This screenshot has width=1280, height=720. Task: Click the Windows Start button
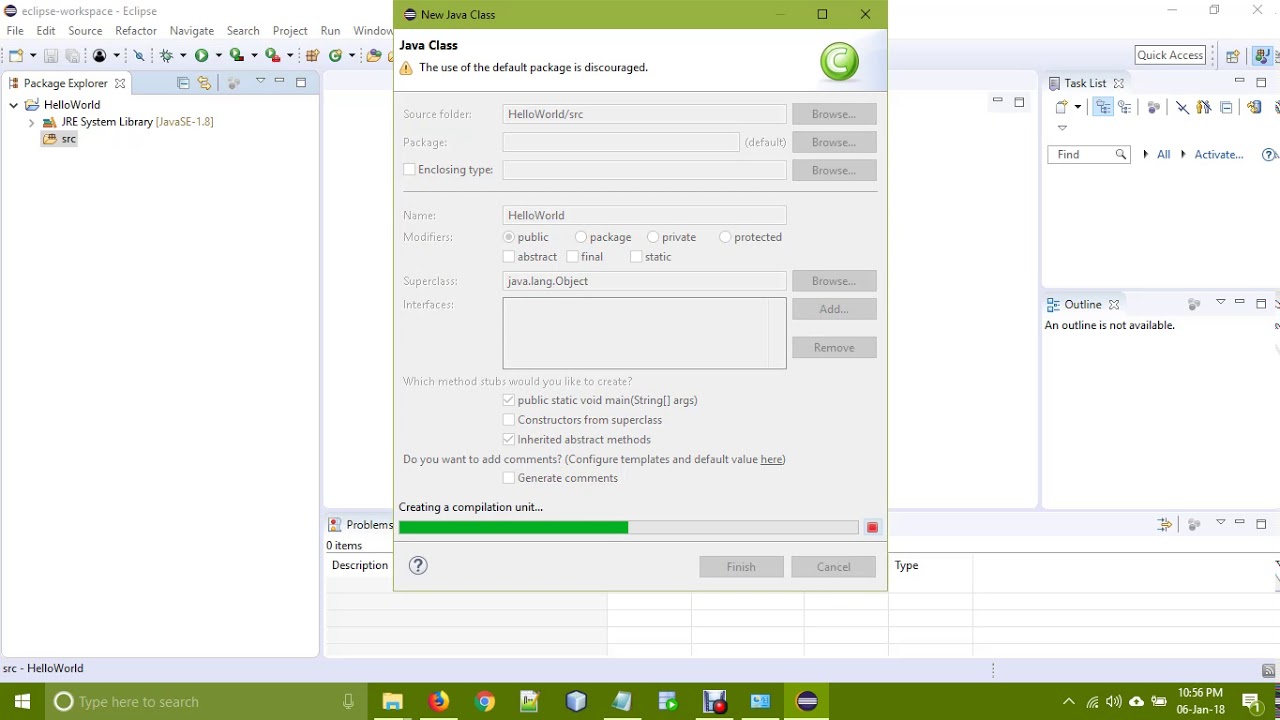coord(22,701)
